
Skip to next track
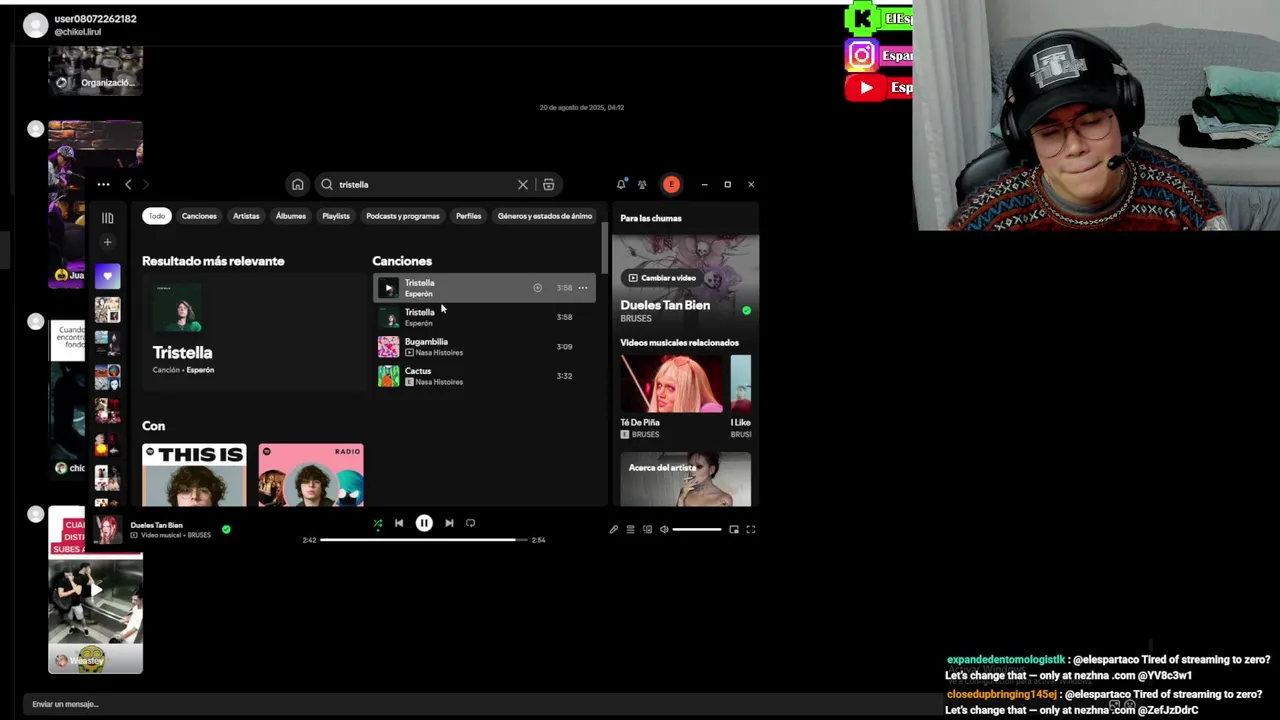[449, 523]
